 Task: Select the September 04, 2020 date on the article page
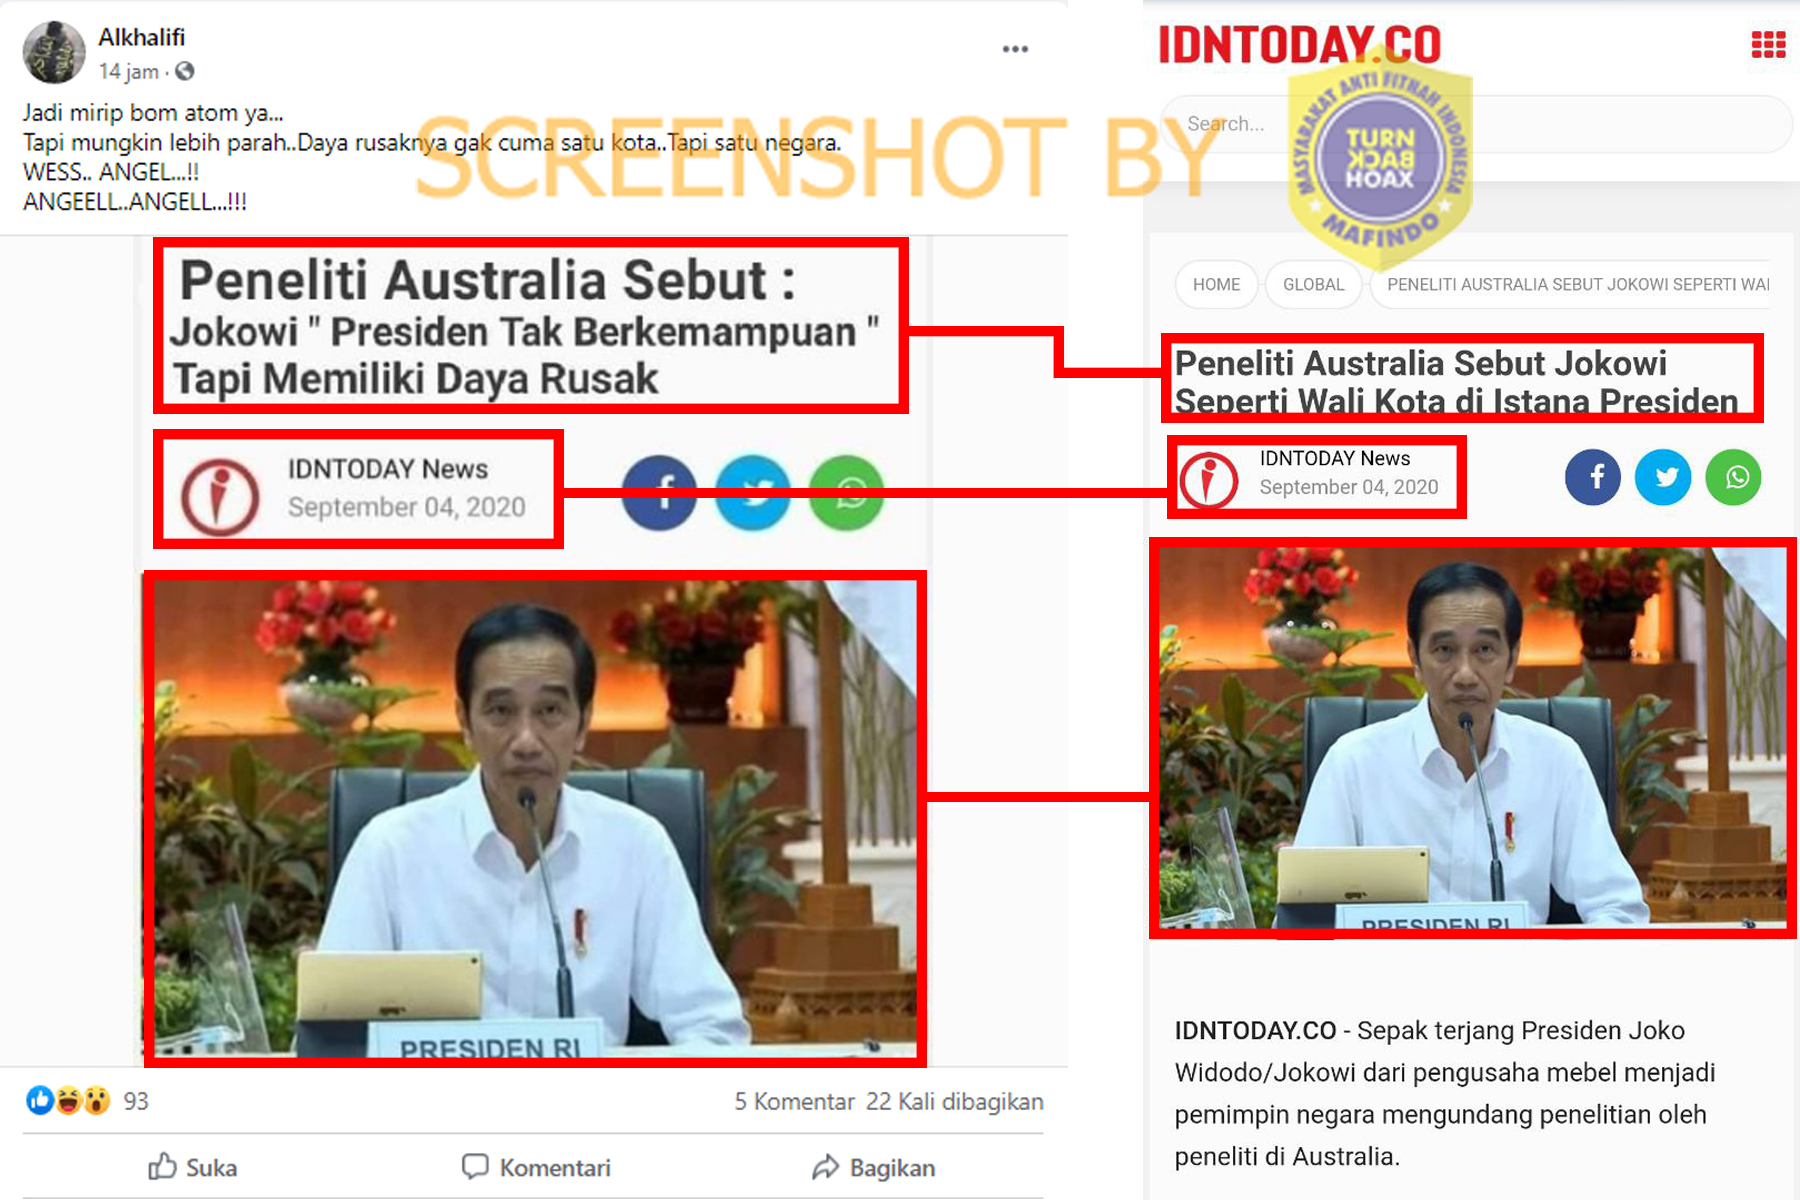(1349, 487)
